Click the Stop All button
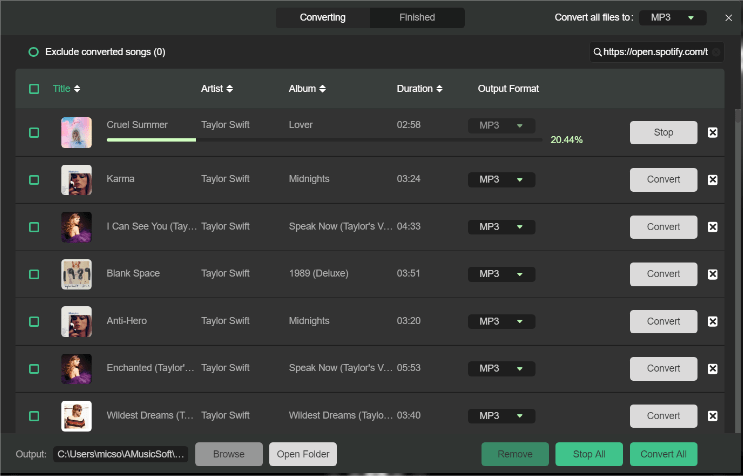 [589, 454]
